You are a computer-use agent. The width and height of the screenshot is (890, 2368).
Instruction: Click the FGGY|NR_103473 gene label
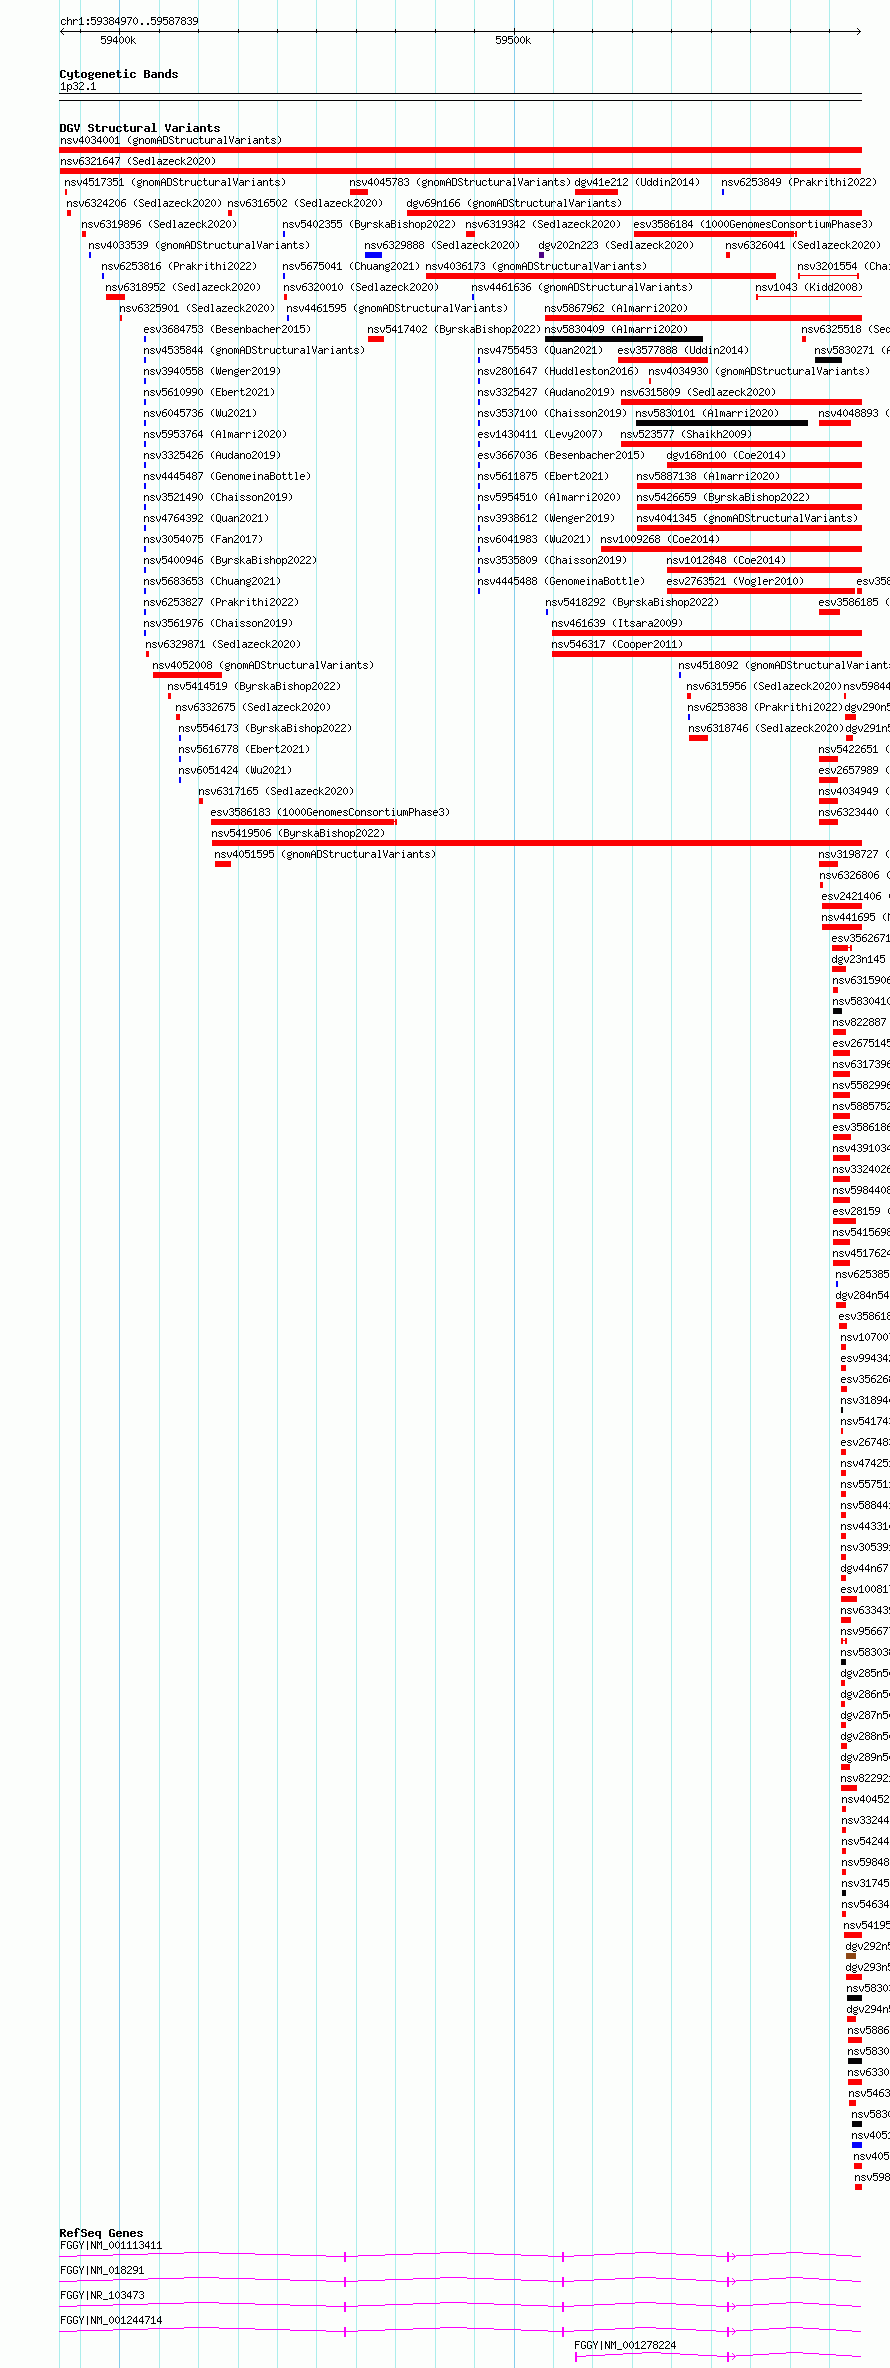coord(101,2295)
